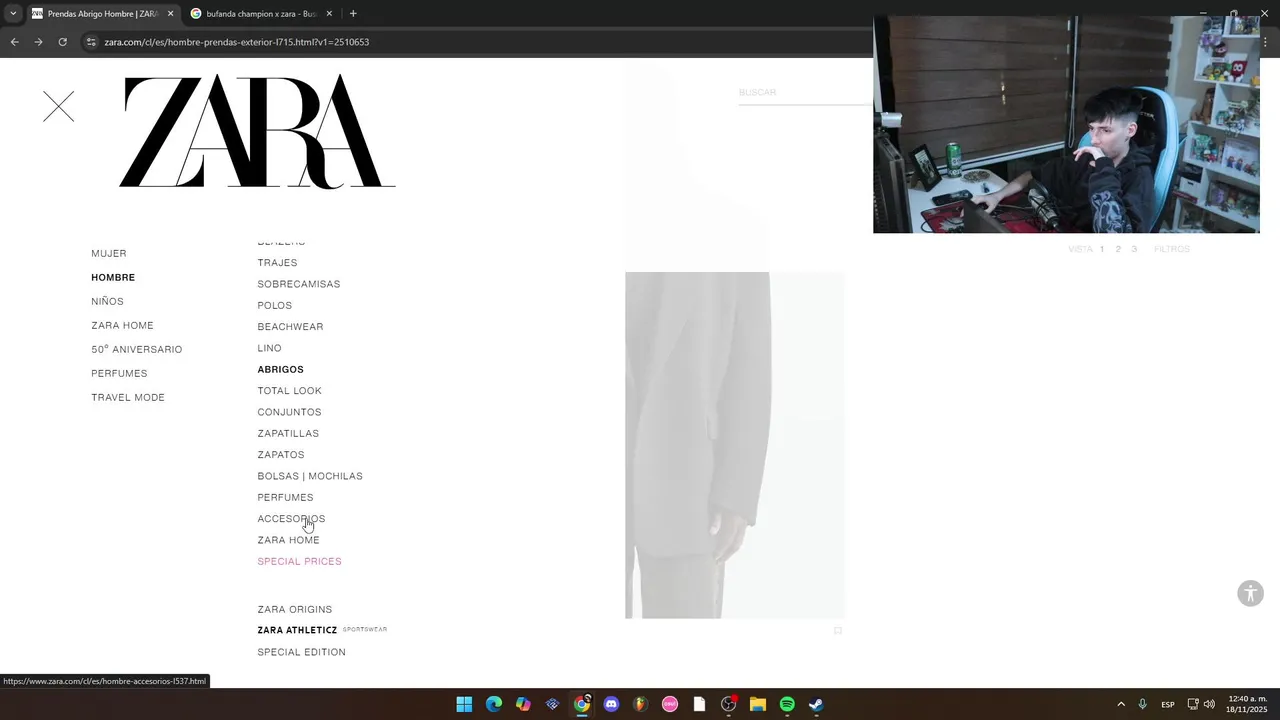Click the large ZARA logo
This screenshot has width=1280, height=720.
(257, 131)
